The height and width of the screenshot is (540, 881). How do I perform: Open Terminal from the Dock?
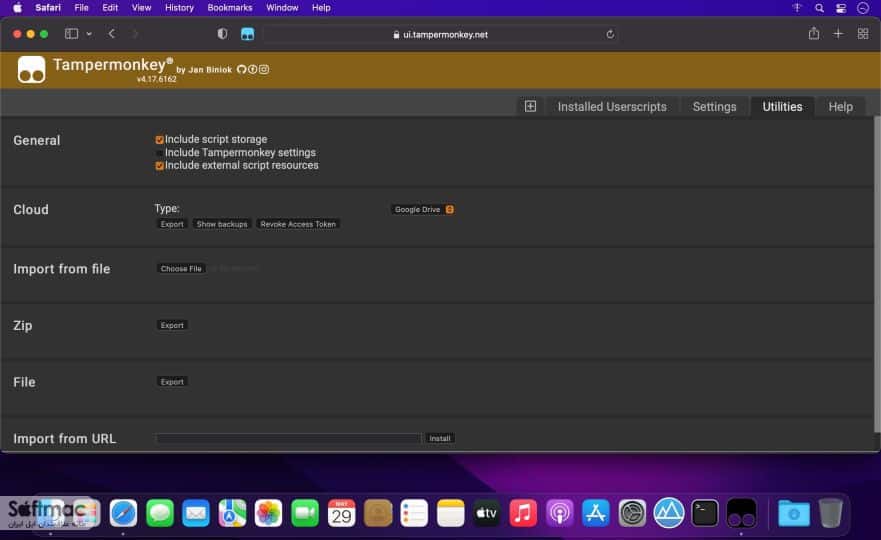(x=705, y=512)
